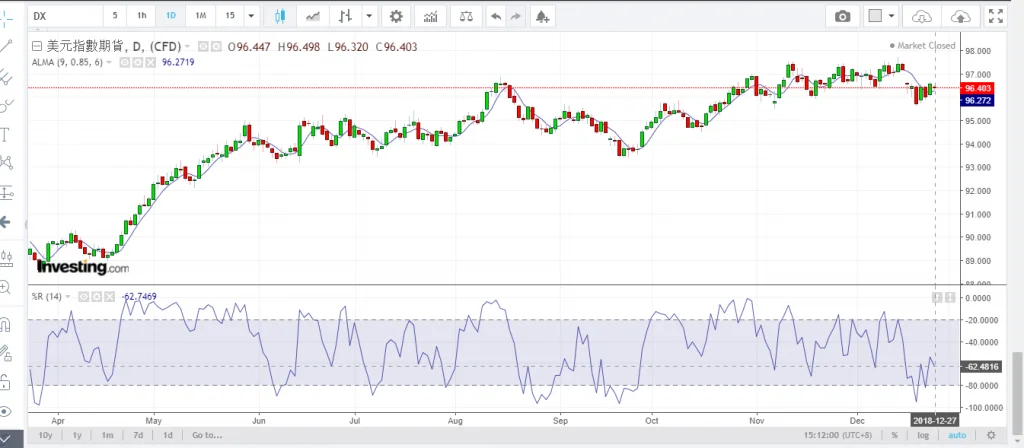
Task: Redo chart action
Action: click(x=516, y=16)
